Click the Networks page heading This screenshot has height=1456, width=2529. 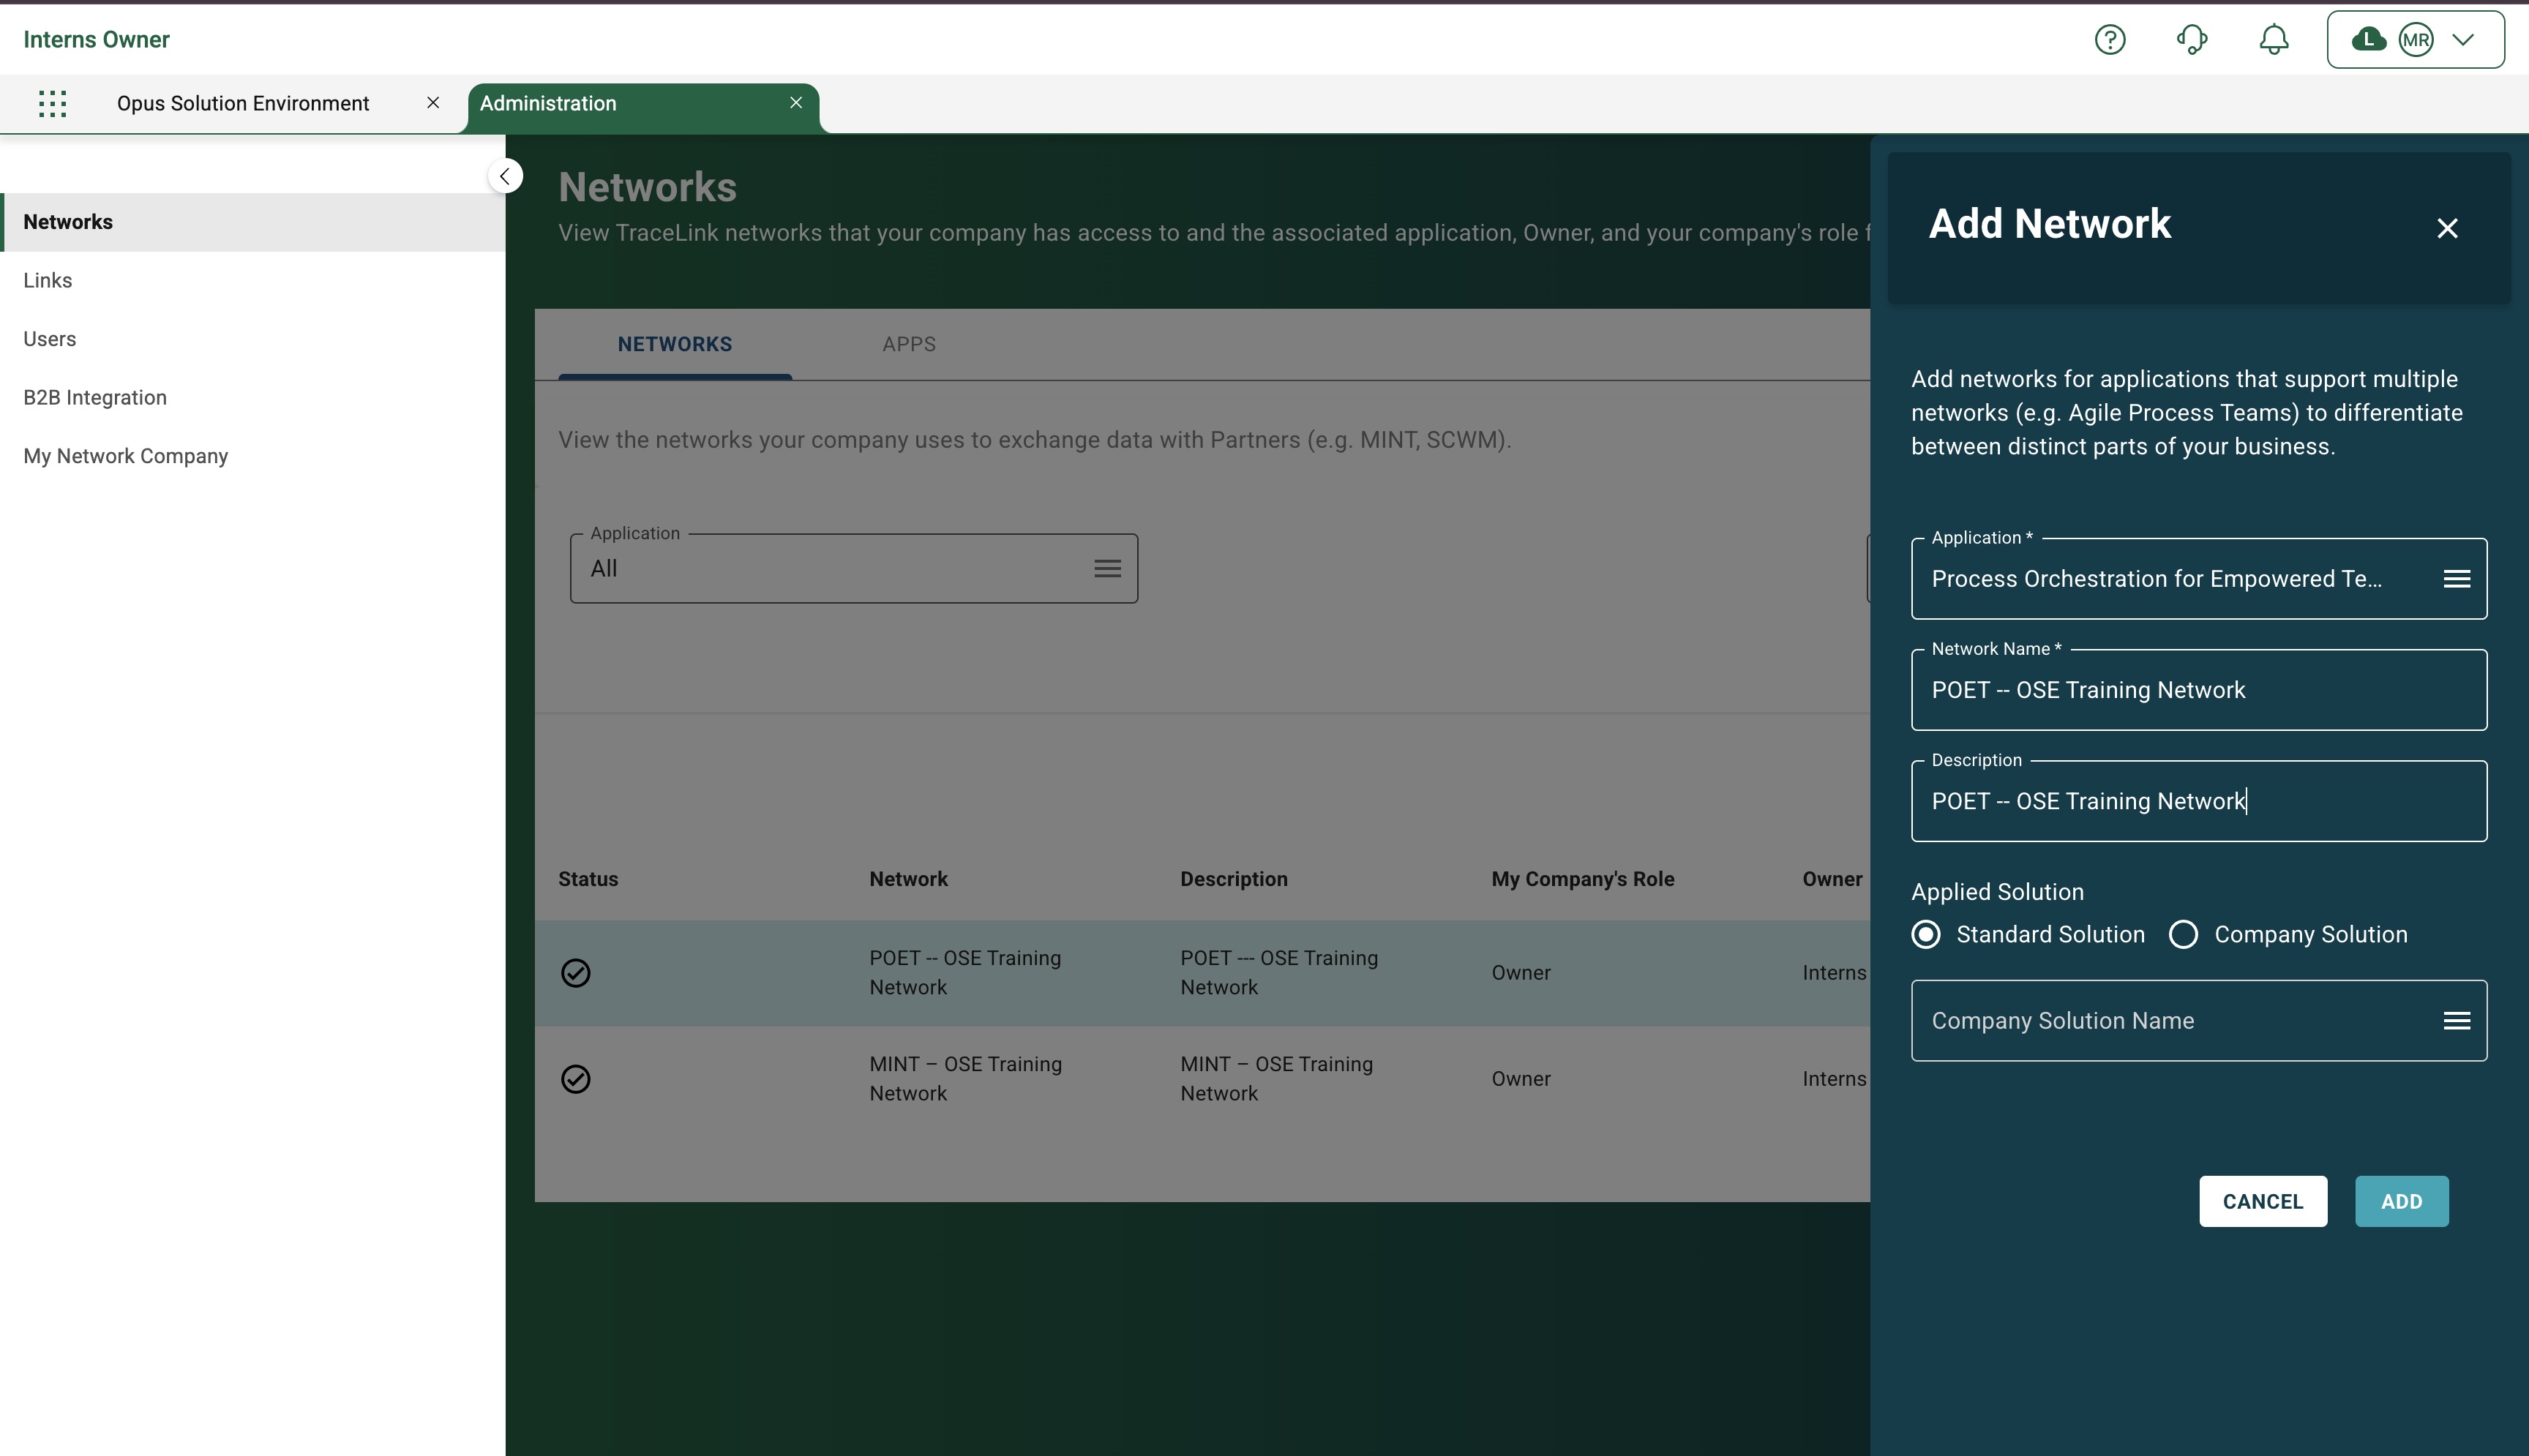tap(647, 187)
